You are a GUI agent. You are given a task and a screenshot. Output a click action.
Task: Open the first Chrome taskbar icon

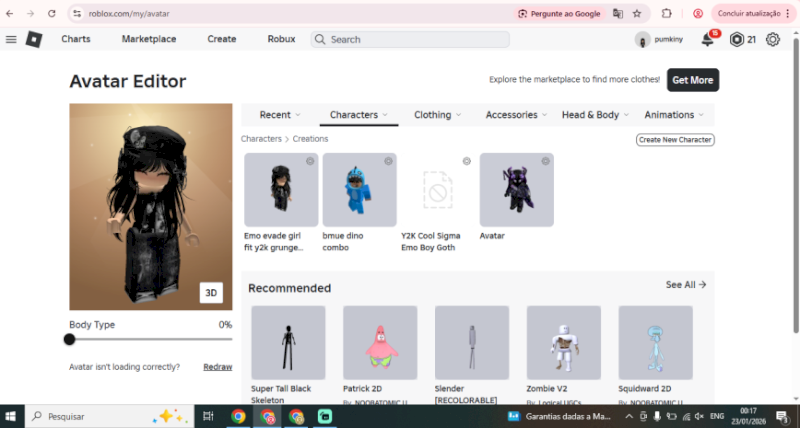click(x=238, y=416)
